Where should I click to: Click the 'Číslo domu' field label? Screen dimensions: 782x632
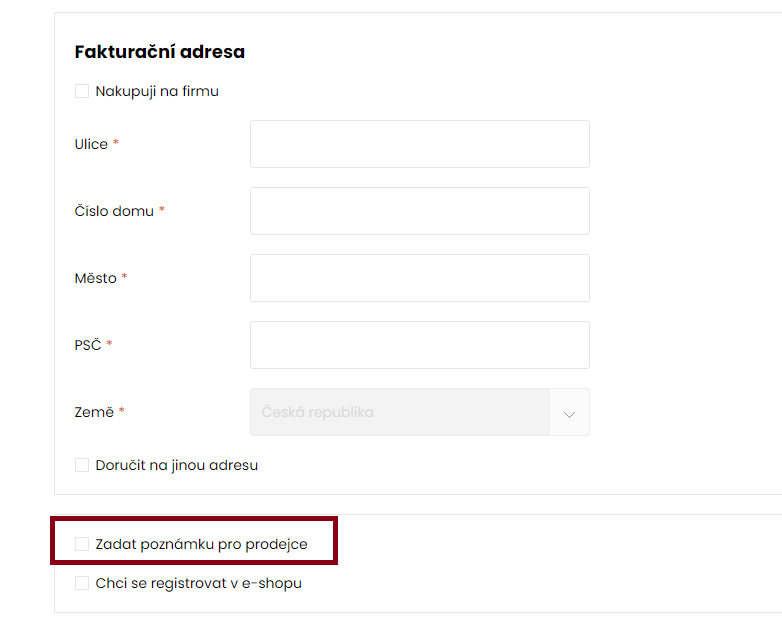114,211
